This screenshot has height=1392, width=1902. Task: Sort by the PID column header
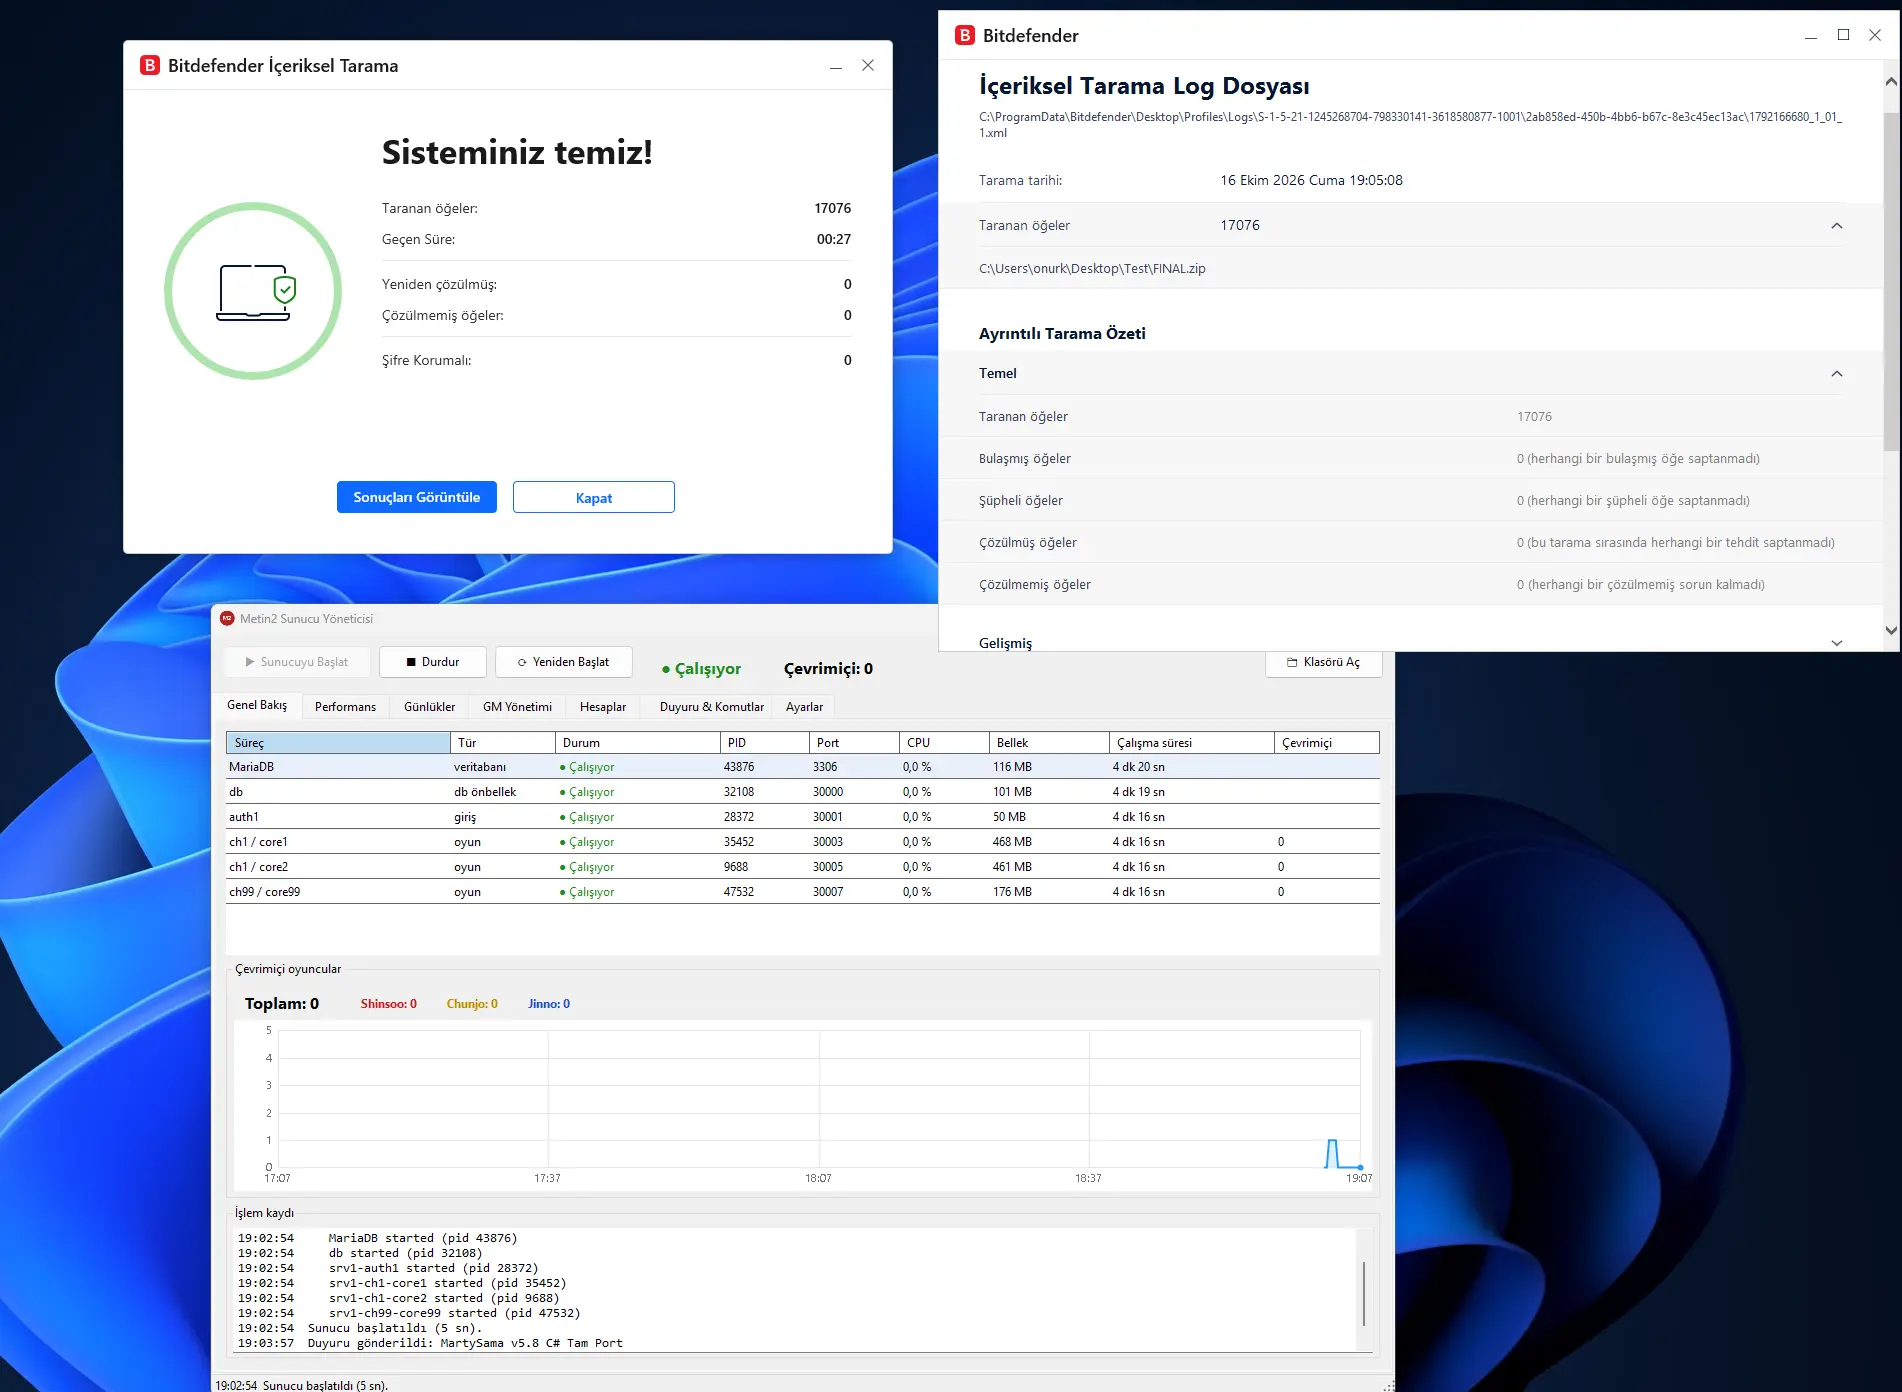point(764,743)
